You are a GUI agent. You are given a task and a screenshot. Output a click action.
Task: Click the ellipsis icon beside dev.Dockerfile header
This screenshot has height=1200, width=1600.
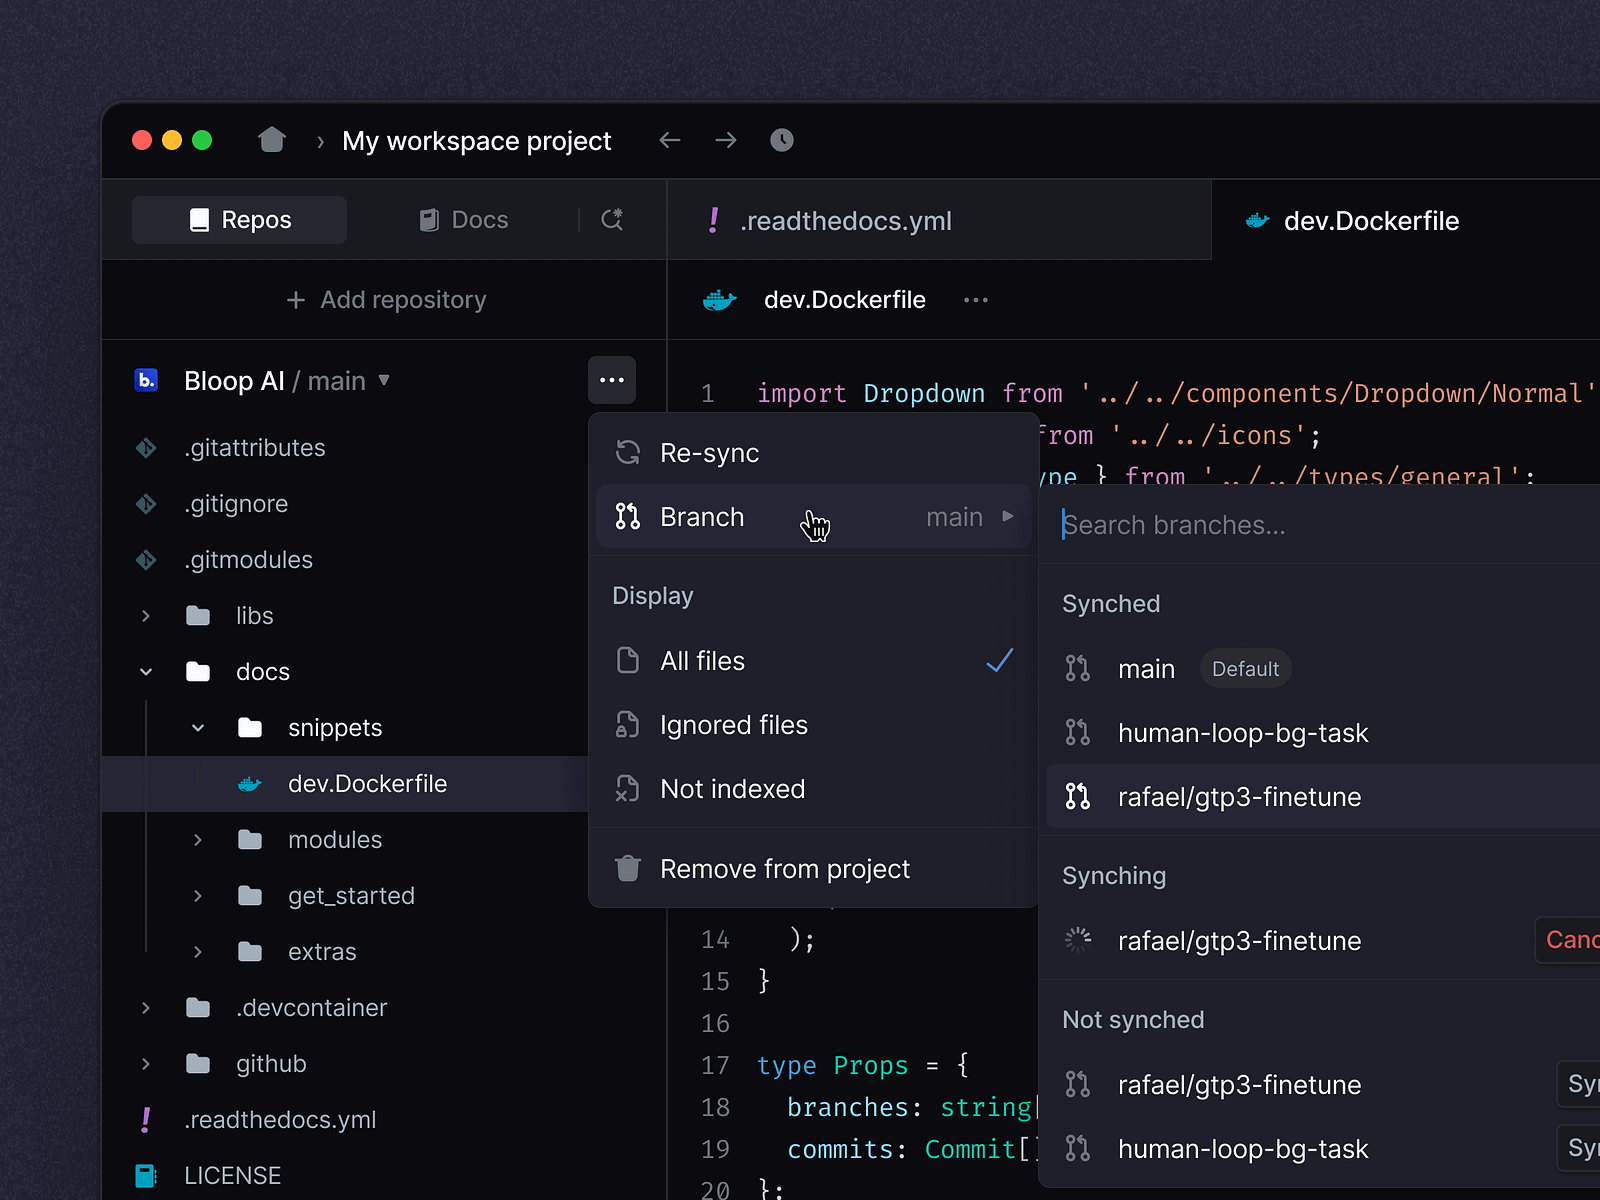click(x=975, y=300)
